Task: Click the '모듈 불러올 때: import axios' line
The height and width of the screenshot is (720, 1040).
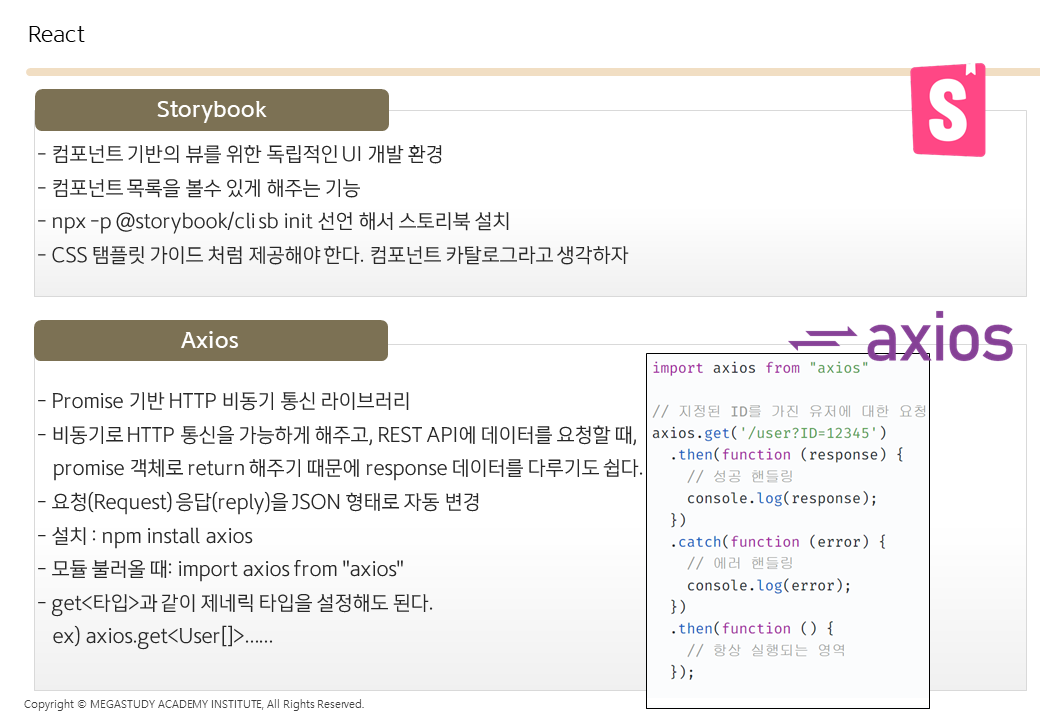Action: coord(221,569)
